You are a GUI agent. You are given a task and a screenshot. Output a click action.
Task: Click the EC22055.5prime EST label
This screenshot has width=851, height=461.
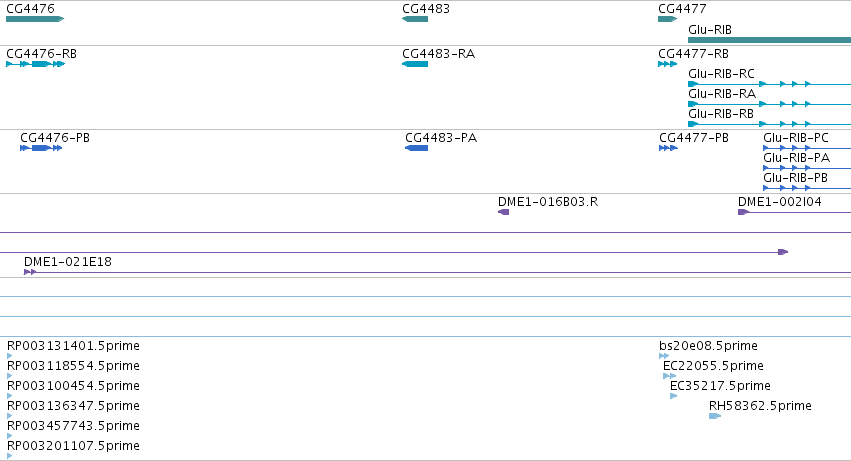[x=713, y=366]
